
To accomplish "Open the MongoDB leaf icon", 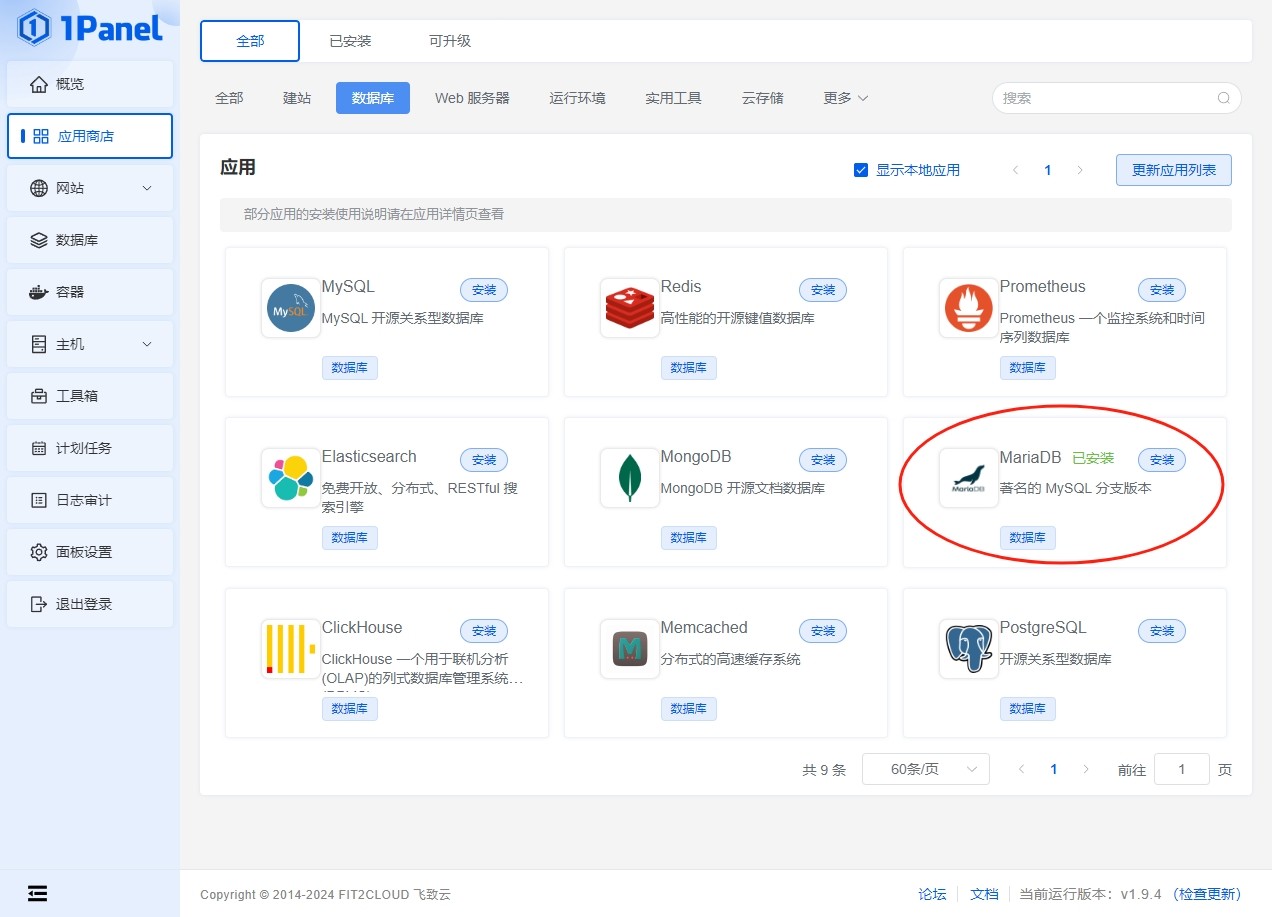I will 630,478.
